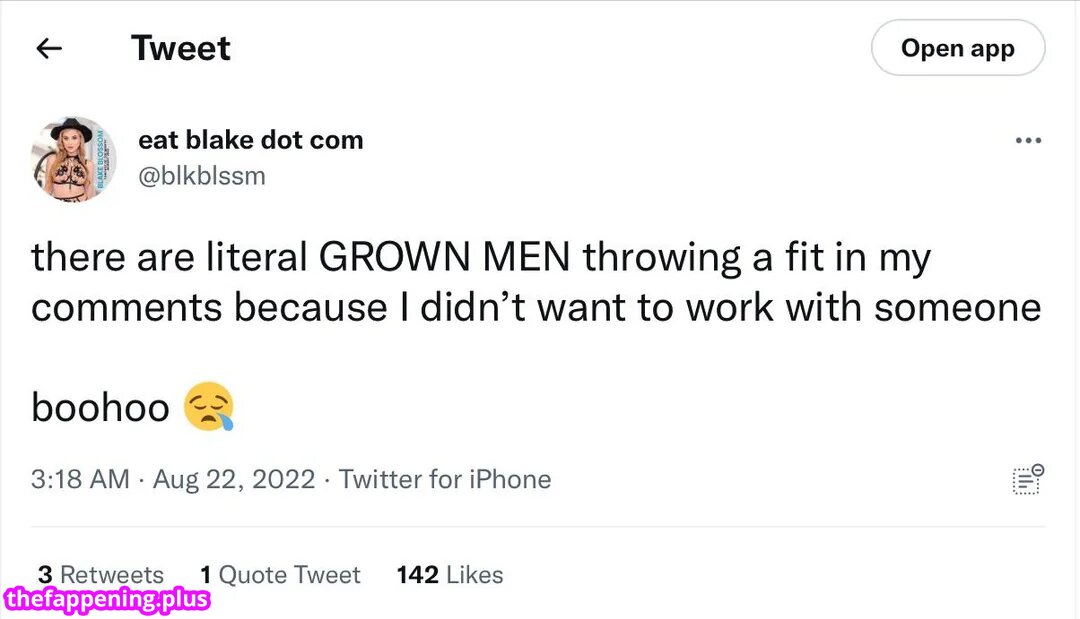Go back using the left arrow
This screenshot has width=1080, height=619.
click(x=49, y=48)
